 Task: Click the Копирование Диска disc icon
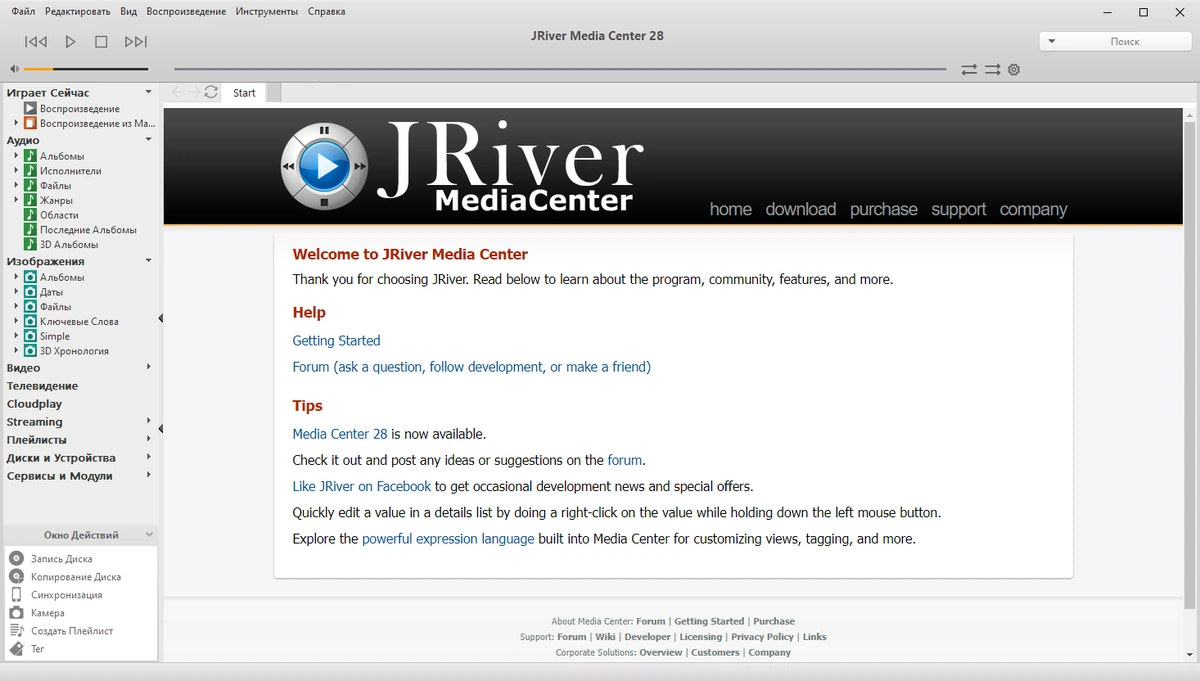pos(16,577)
